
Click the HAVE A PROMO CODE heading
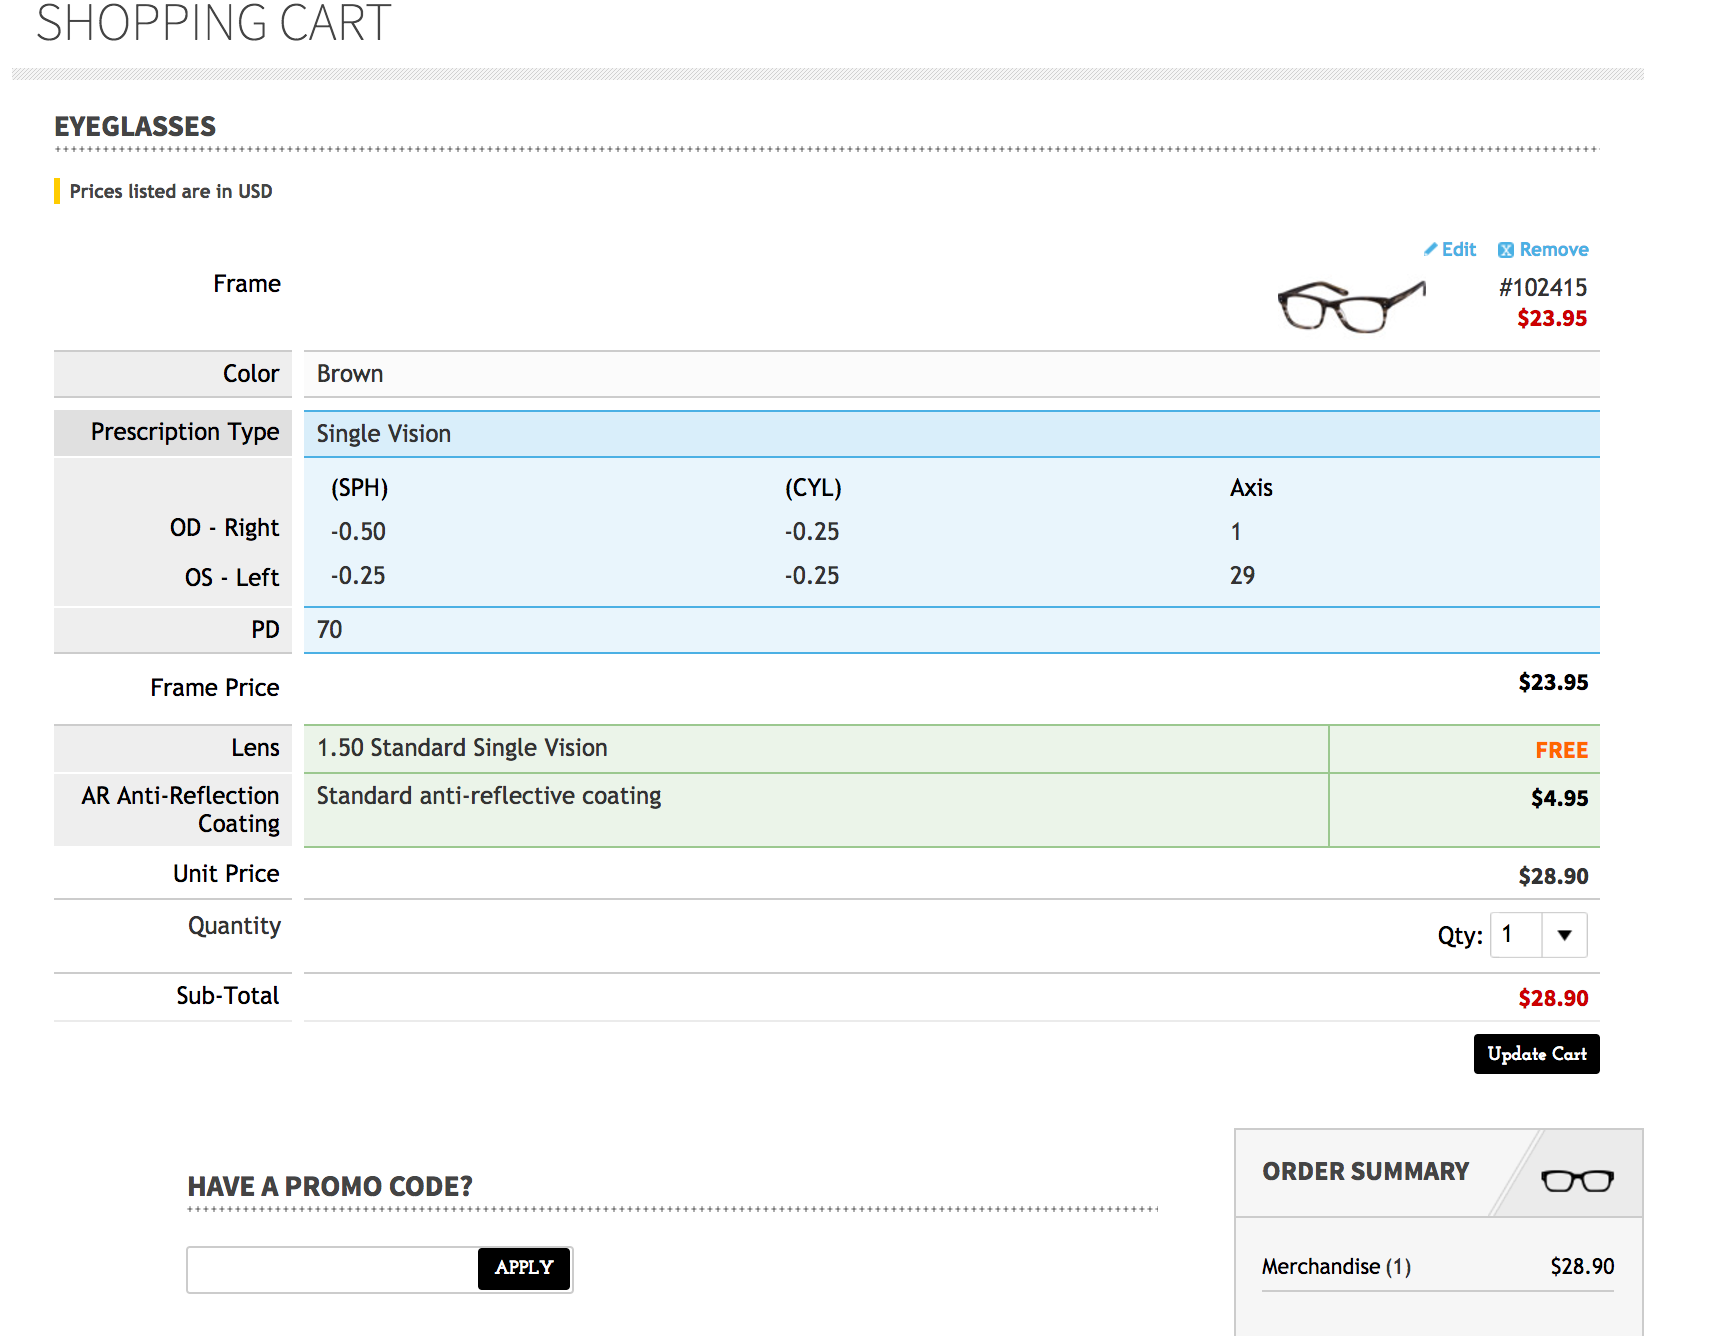pos(330,1186)
